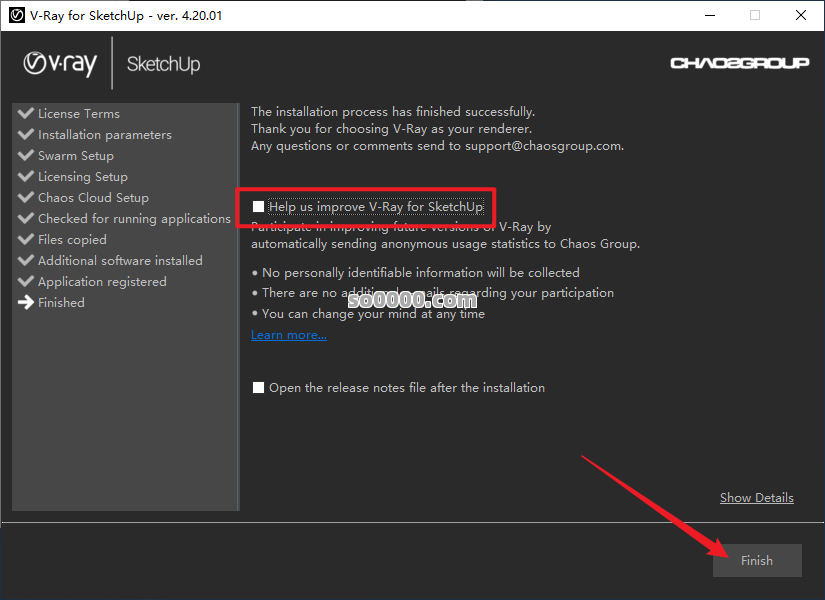Viewport: 825px width, 600px height.
Task: Open the Learn more link
Action: pyautogui.click(x=288, y=335)
